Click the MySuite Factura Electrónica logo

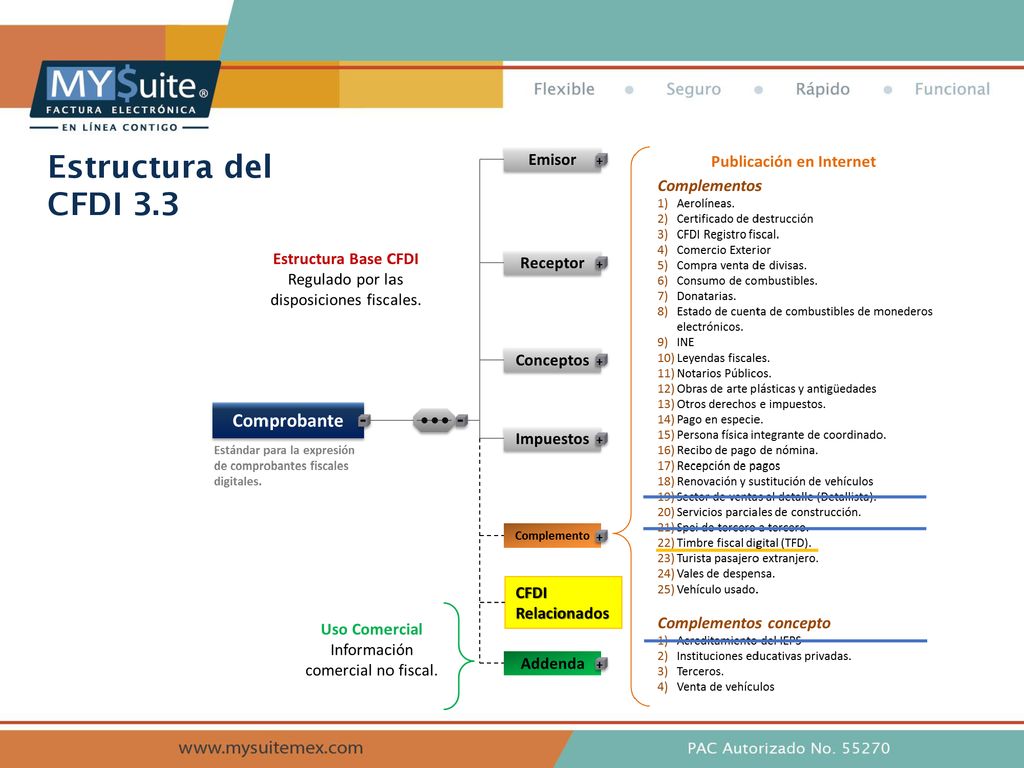pyautogui.click(x=123, y=97)
